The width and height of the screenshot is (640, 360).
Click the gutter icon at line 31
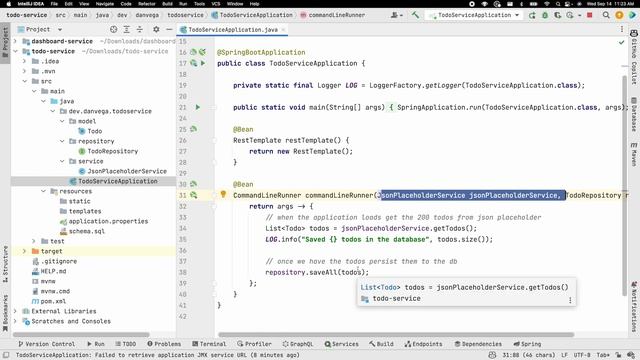click(193, 196)
